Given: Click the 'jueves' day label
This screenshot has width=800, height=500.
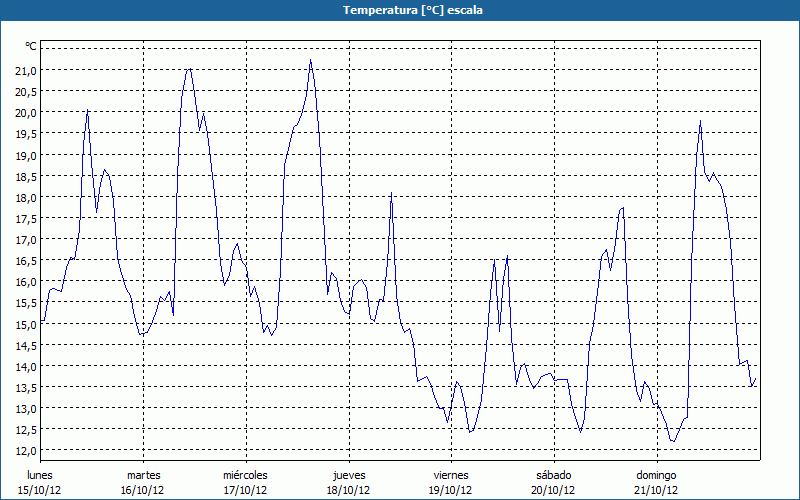Looking at the screenshot, I should click(348, 475).
